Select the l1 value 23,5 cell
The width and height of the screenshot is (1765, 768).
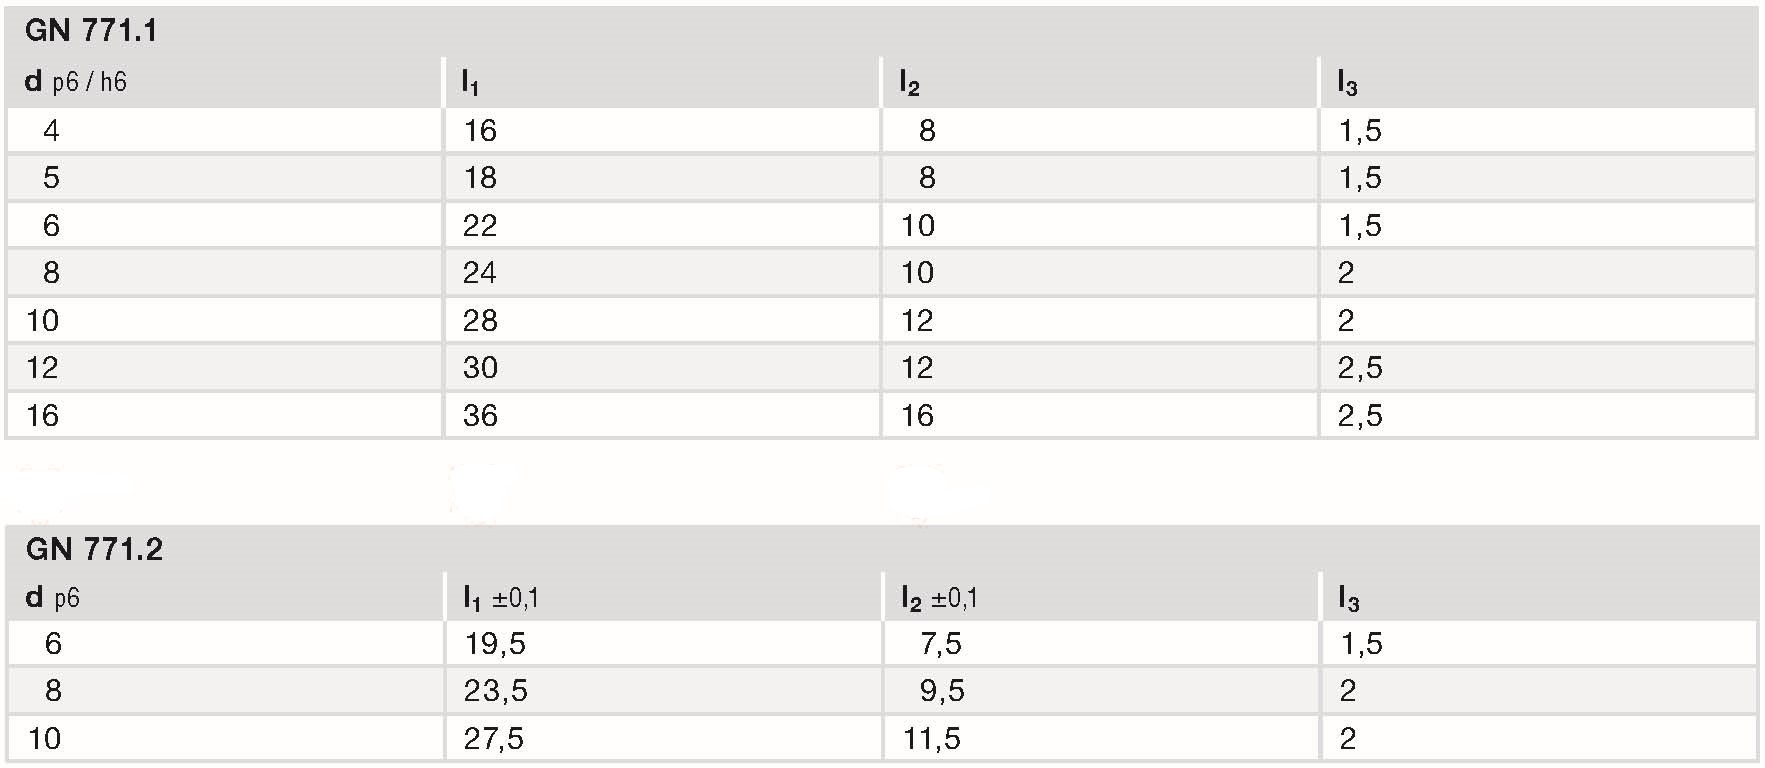pyautogui.click(x=495, y=691)
